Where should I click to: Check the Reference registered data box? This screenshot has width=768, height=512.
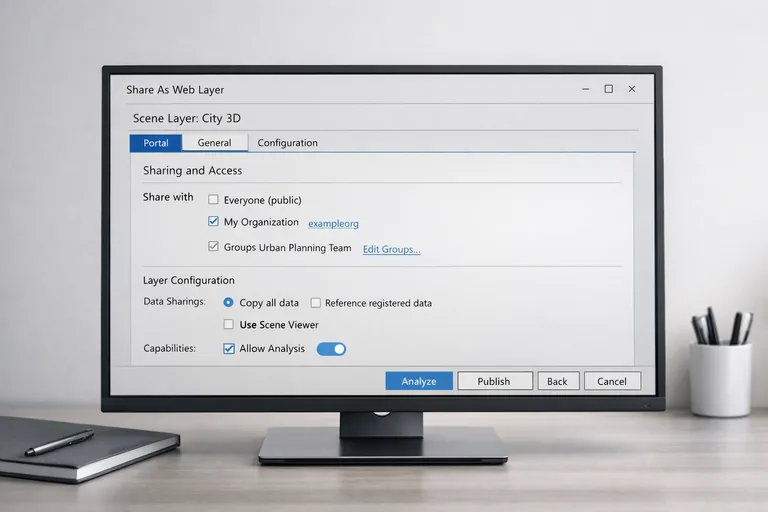(315, 303)
